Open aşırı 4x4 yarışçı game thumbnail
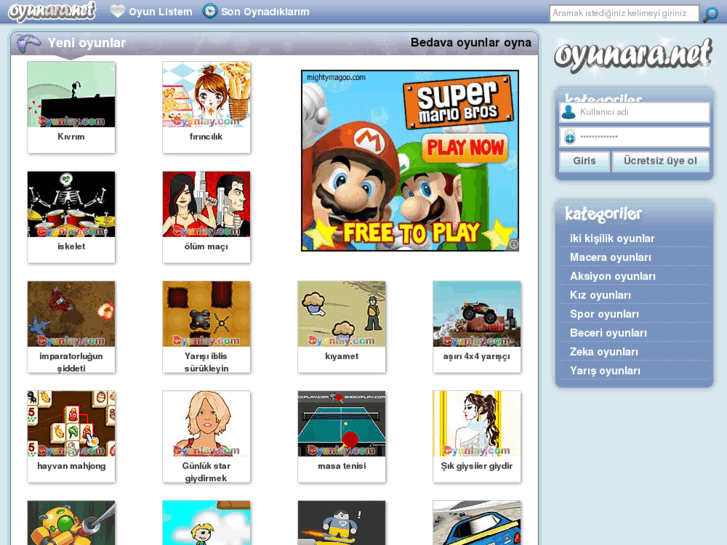 (477, 314)
